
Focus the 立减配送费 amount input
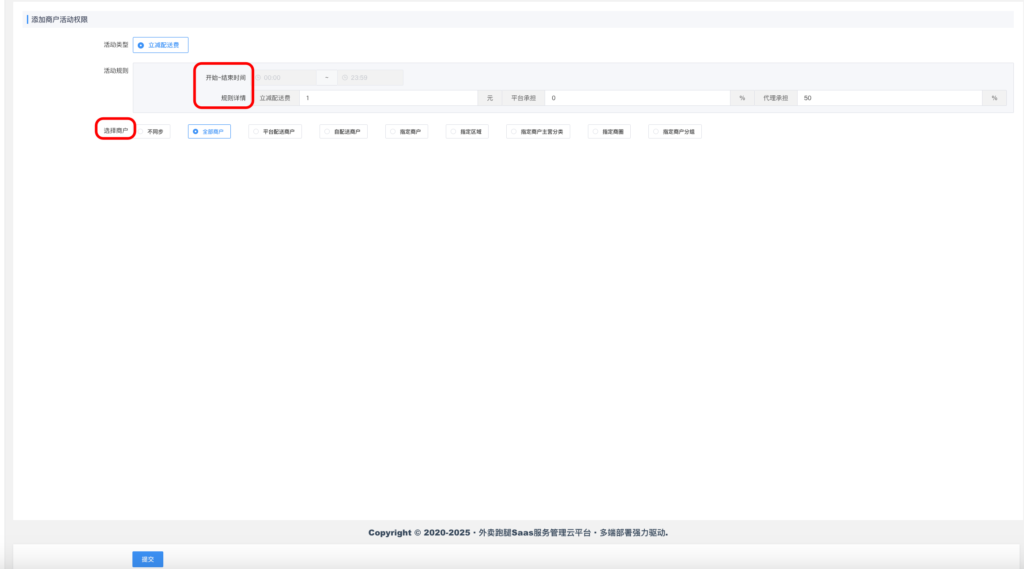[x=388, y=98]
